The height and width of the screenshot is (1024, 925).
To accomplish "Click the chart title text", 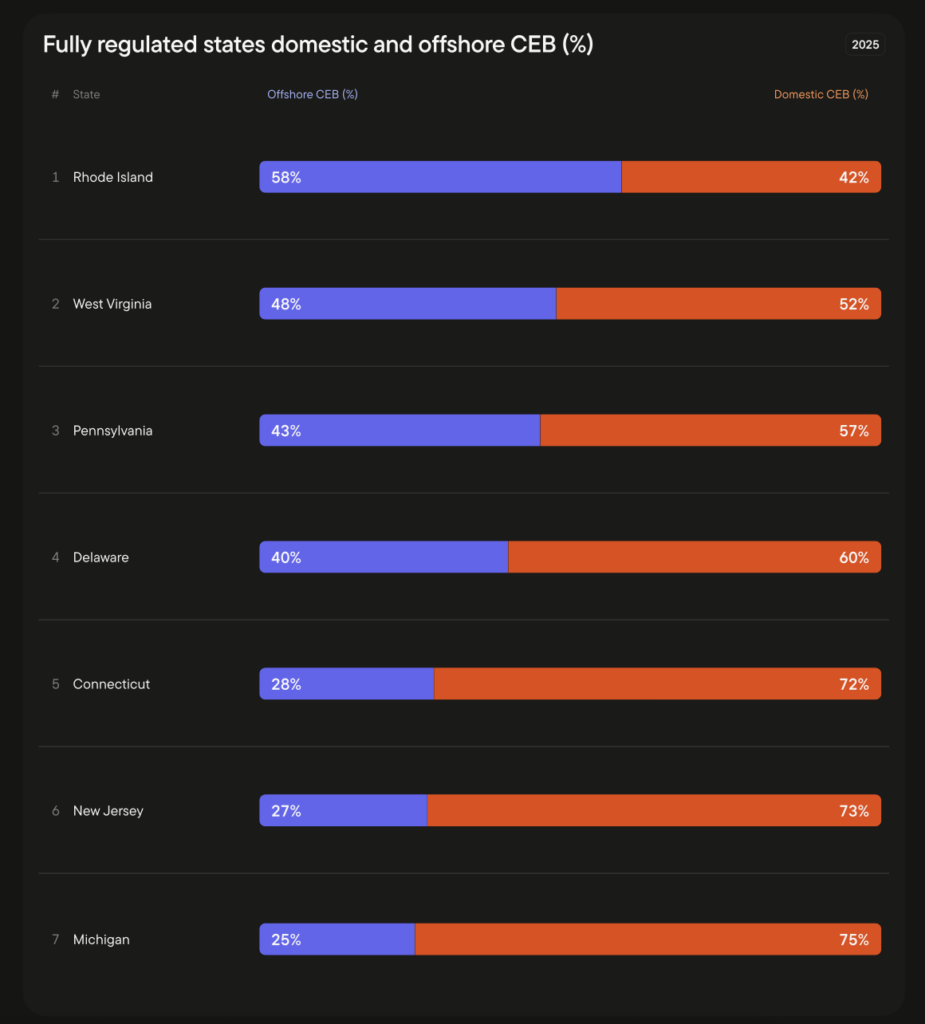I will point(318,45).
